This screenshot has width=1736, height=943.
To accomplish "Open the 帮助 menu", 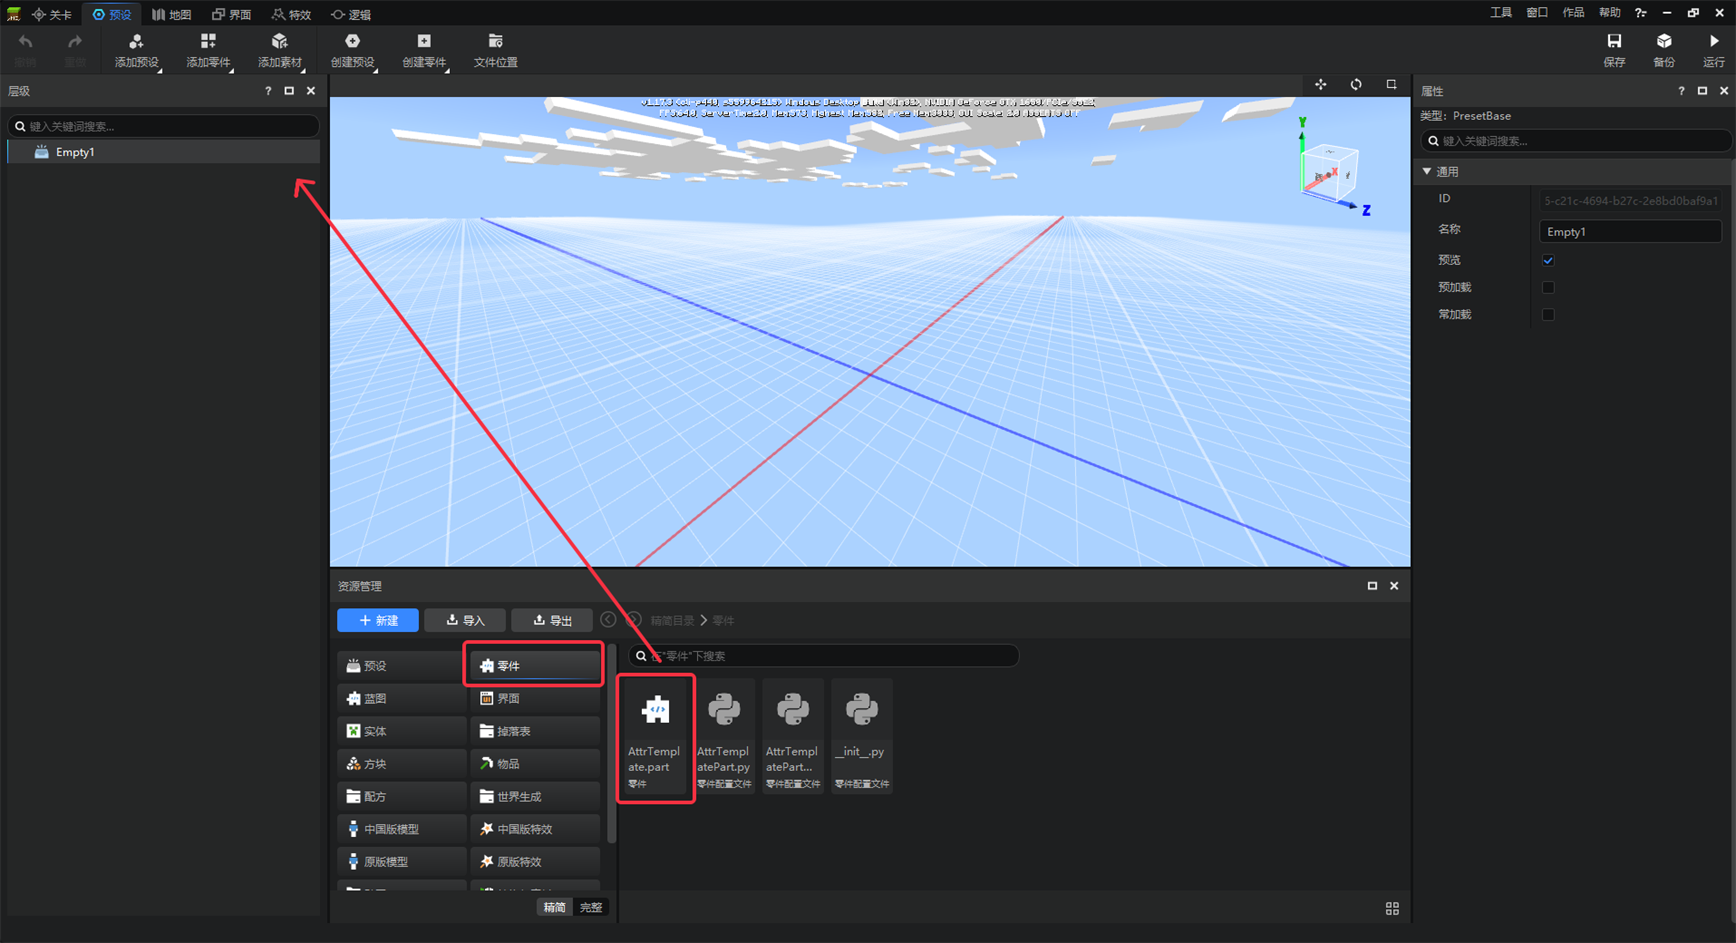I will click(1609, 13).
